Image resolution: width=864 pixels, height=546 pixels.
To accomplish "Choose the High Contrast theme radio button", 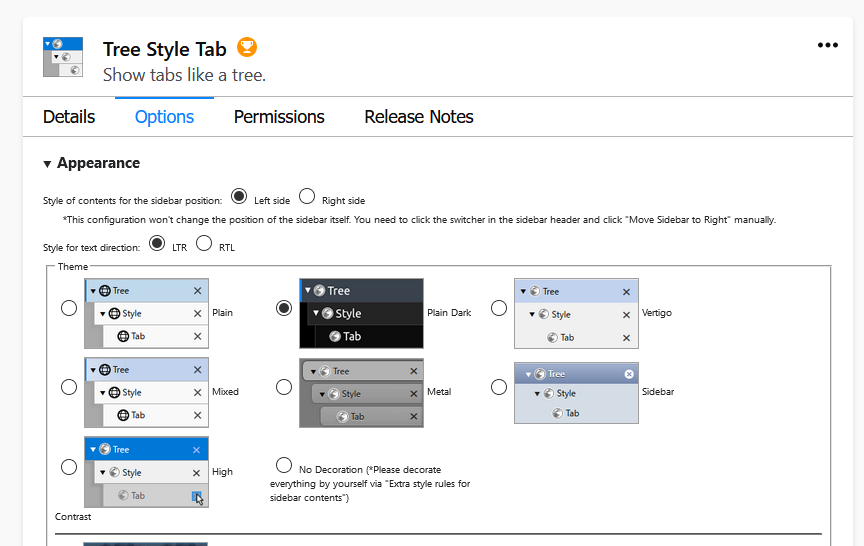I will coord(69,467).
